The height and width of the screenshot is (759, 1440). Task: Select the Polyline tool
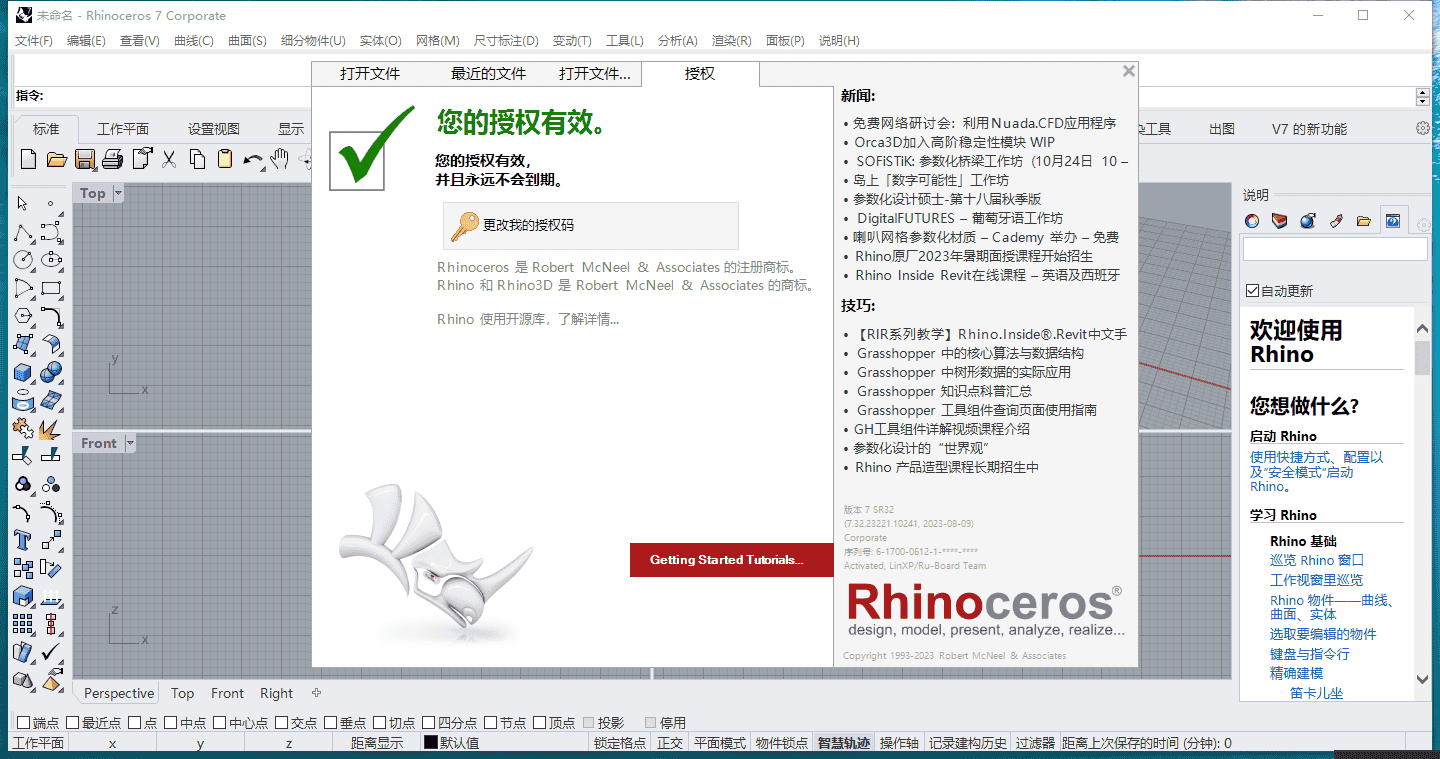23,232
